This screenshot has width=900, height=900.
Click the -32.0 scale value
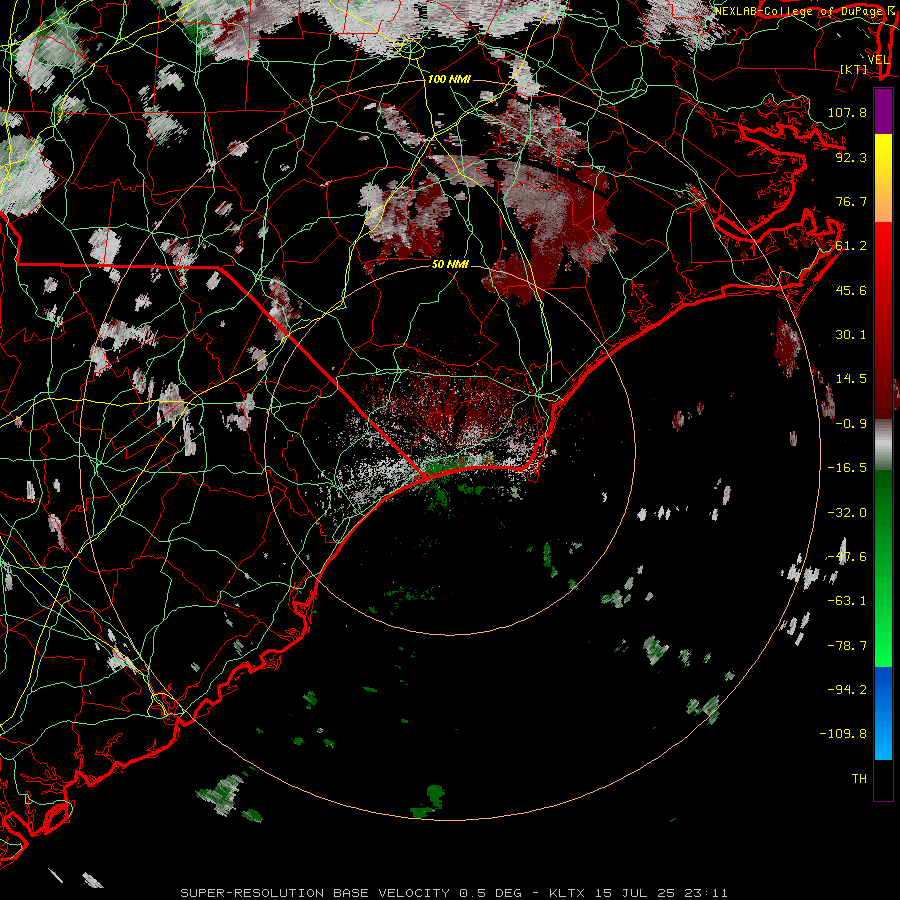pos(847,512)
